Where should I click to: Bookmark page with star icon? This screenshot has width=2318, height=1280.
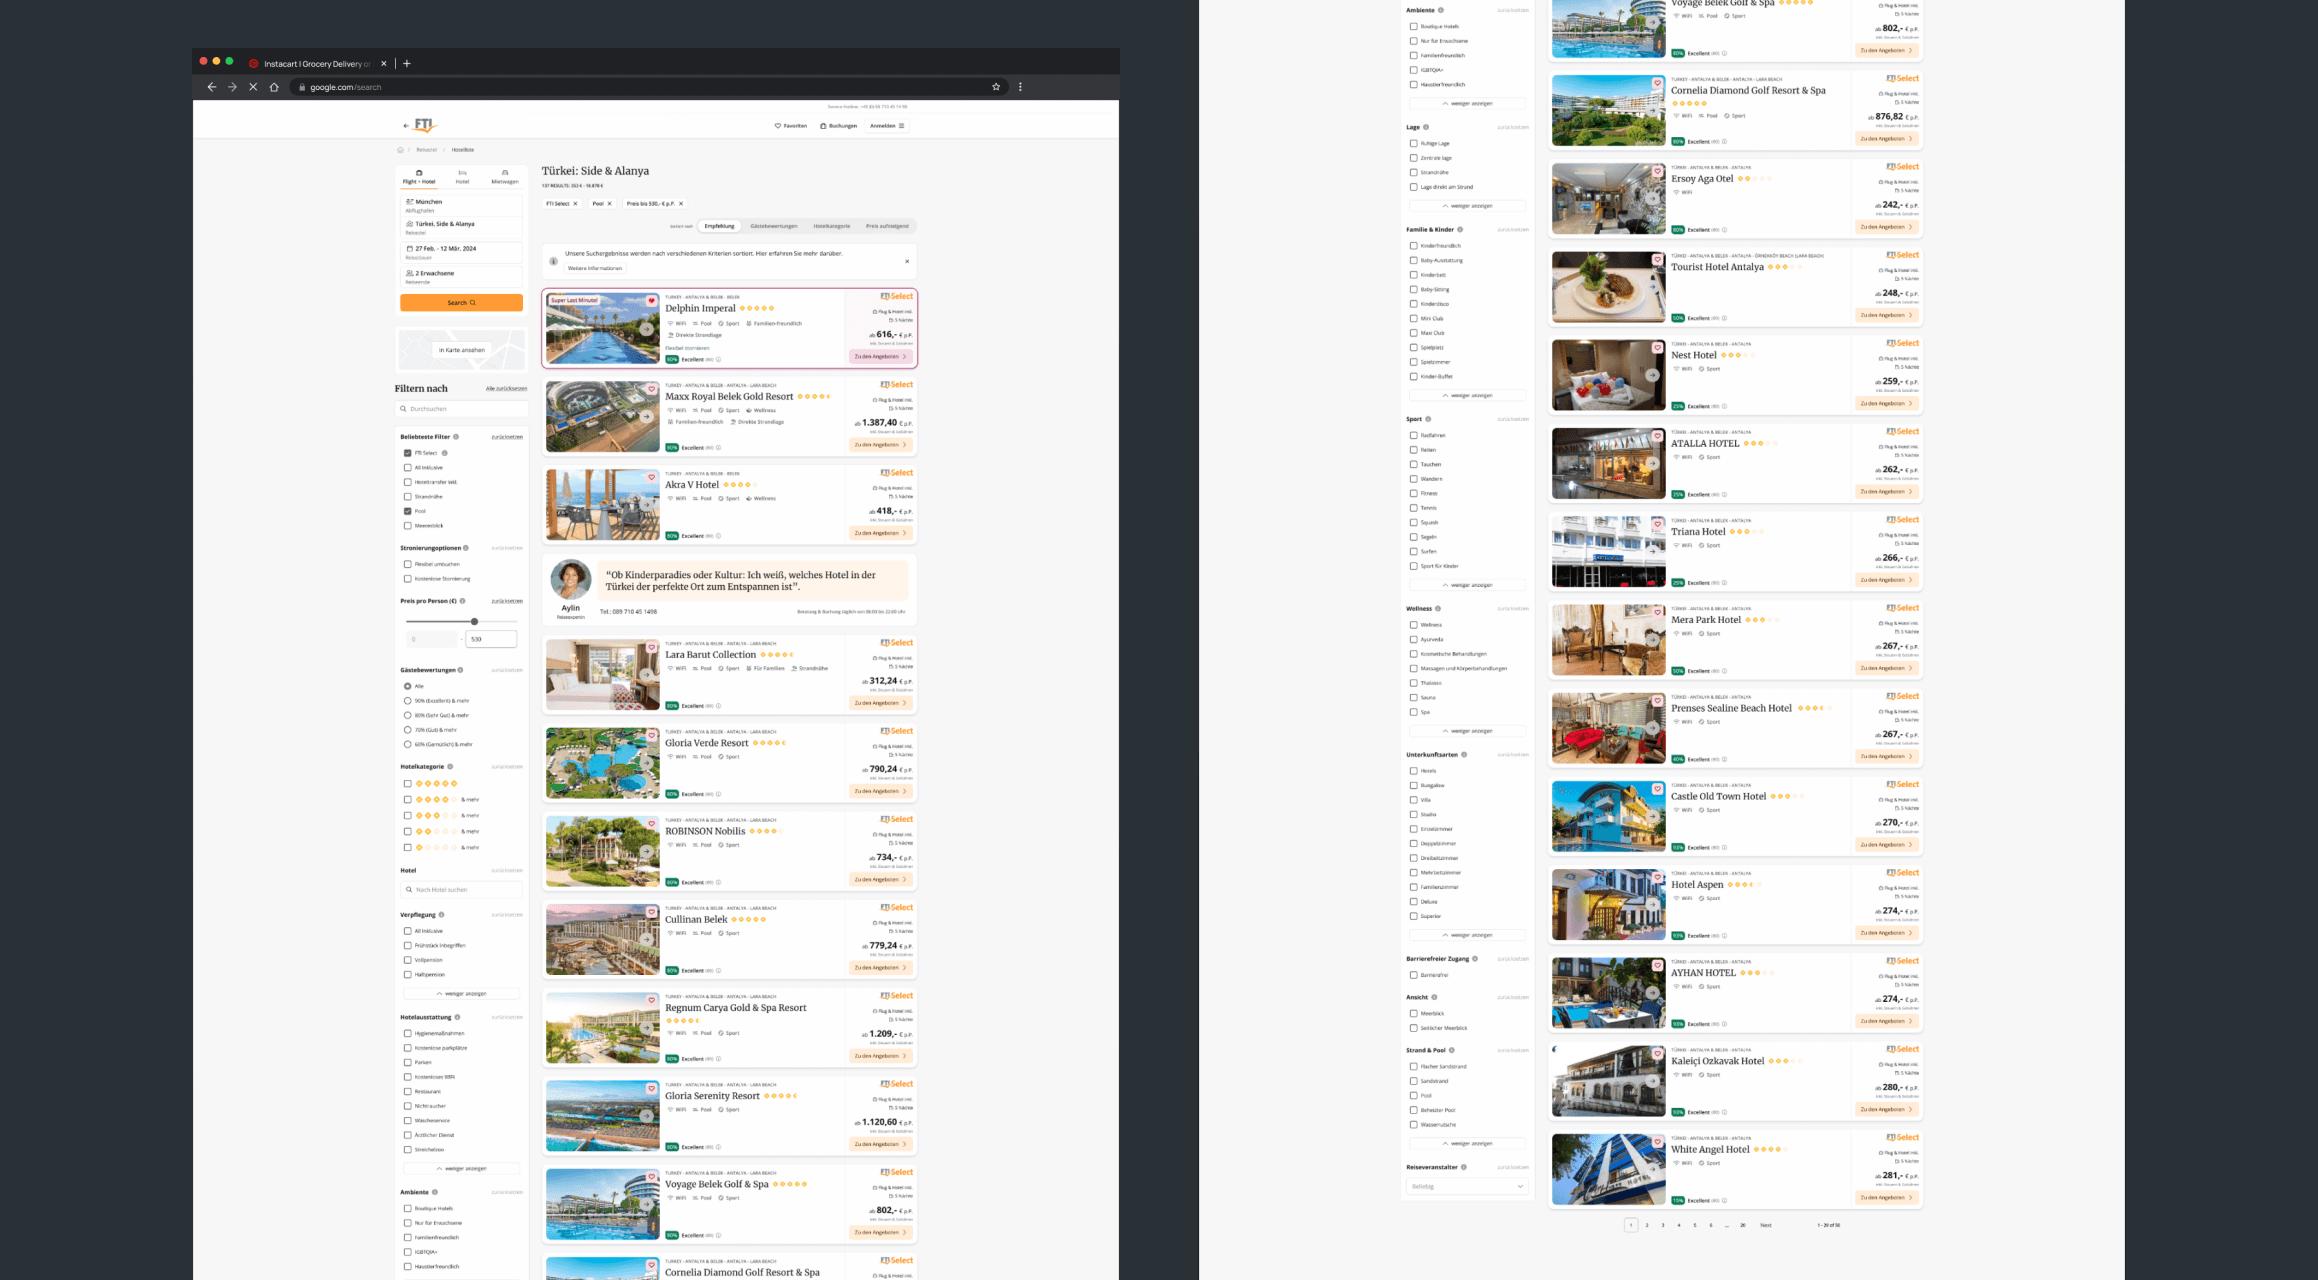point(996,87)
